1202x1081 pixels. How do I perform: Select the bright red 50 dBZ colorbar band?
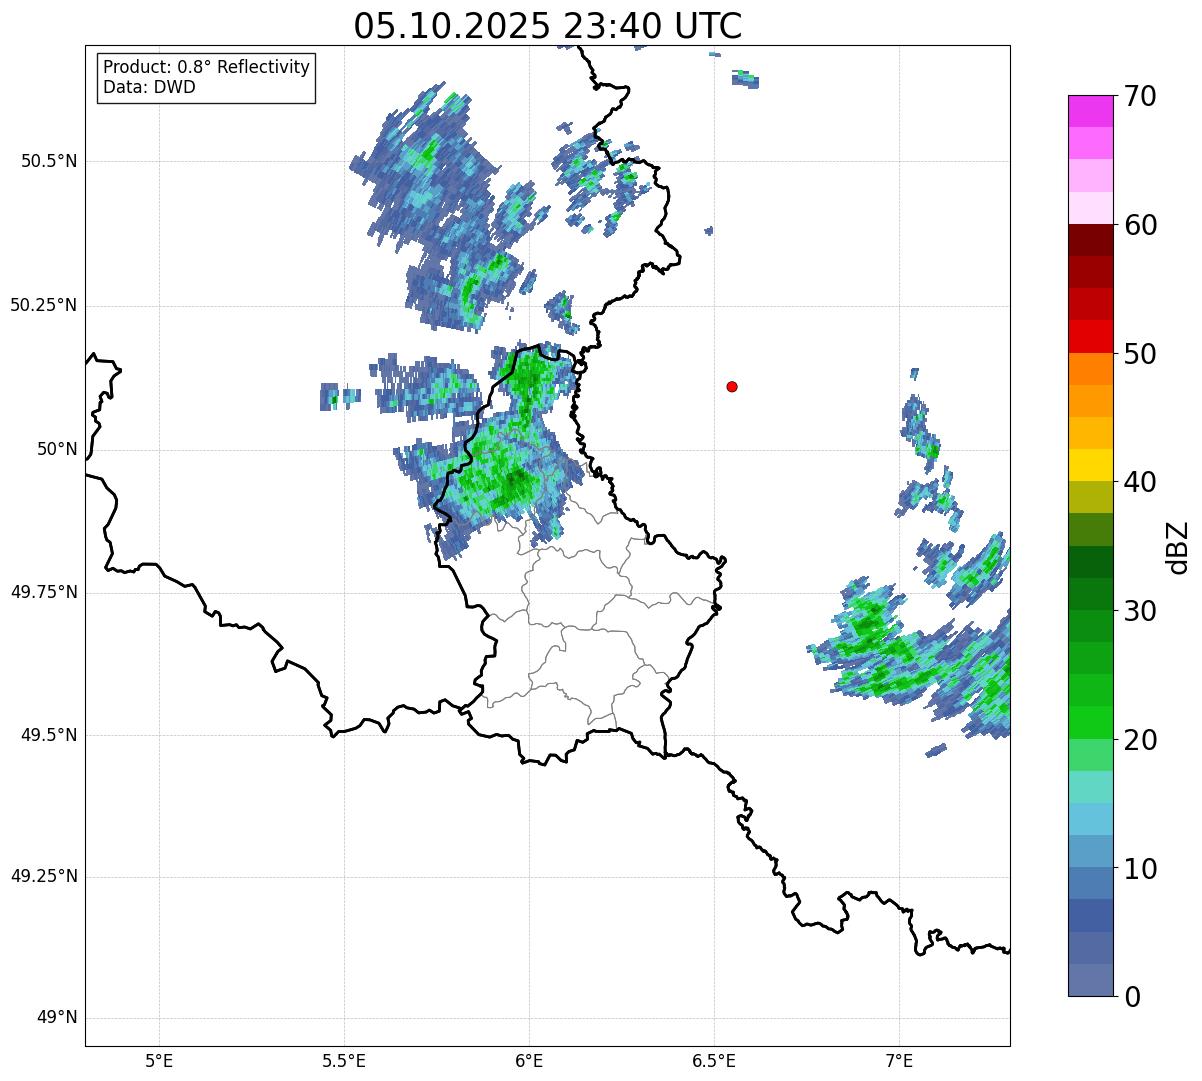(1091, 337)
